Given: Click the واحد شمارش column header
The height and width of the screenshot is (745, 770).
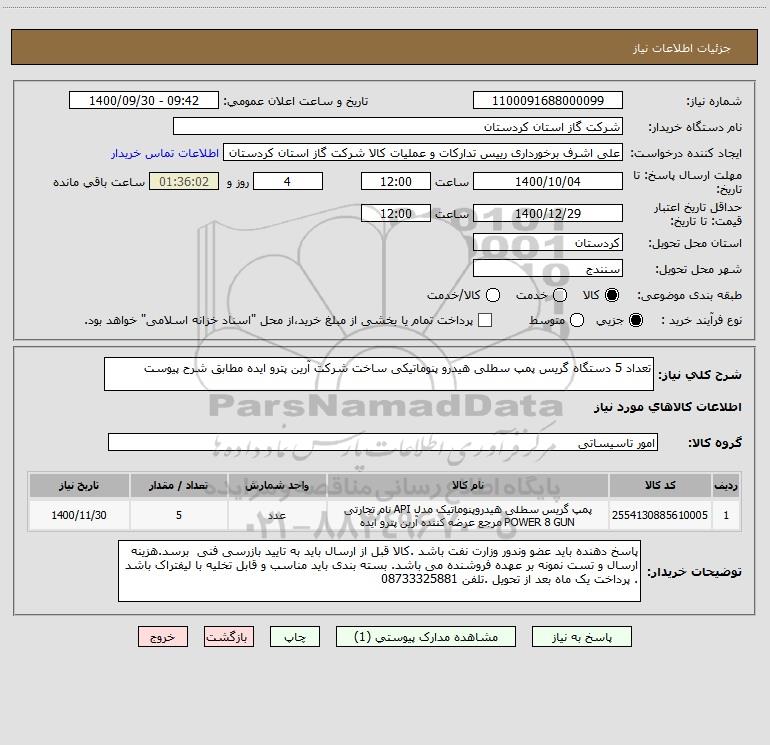Looking at the screenshot, I should [x=277, y=486].
